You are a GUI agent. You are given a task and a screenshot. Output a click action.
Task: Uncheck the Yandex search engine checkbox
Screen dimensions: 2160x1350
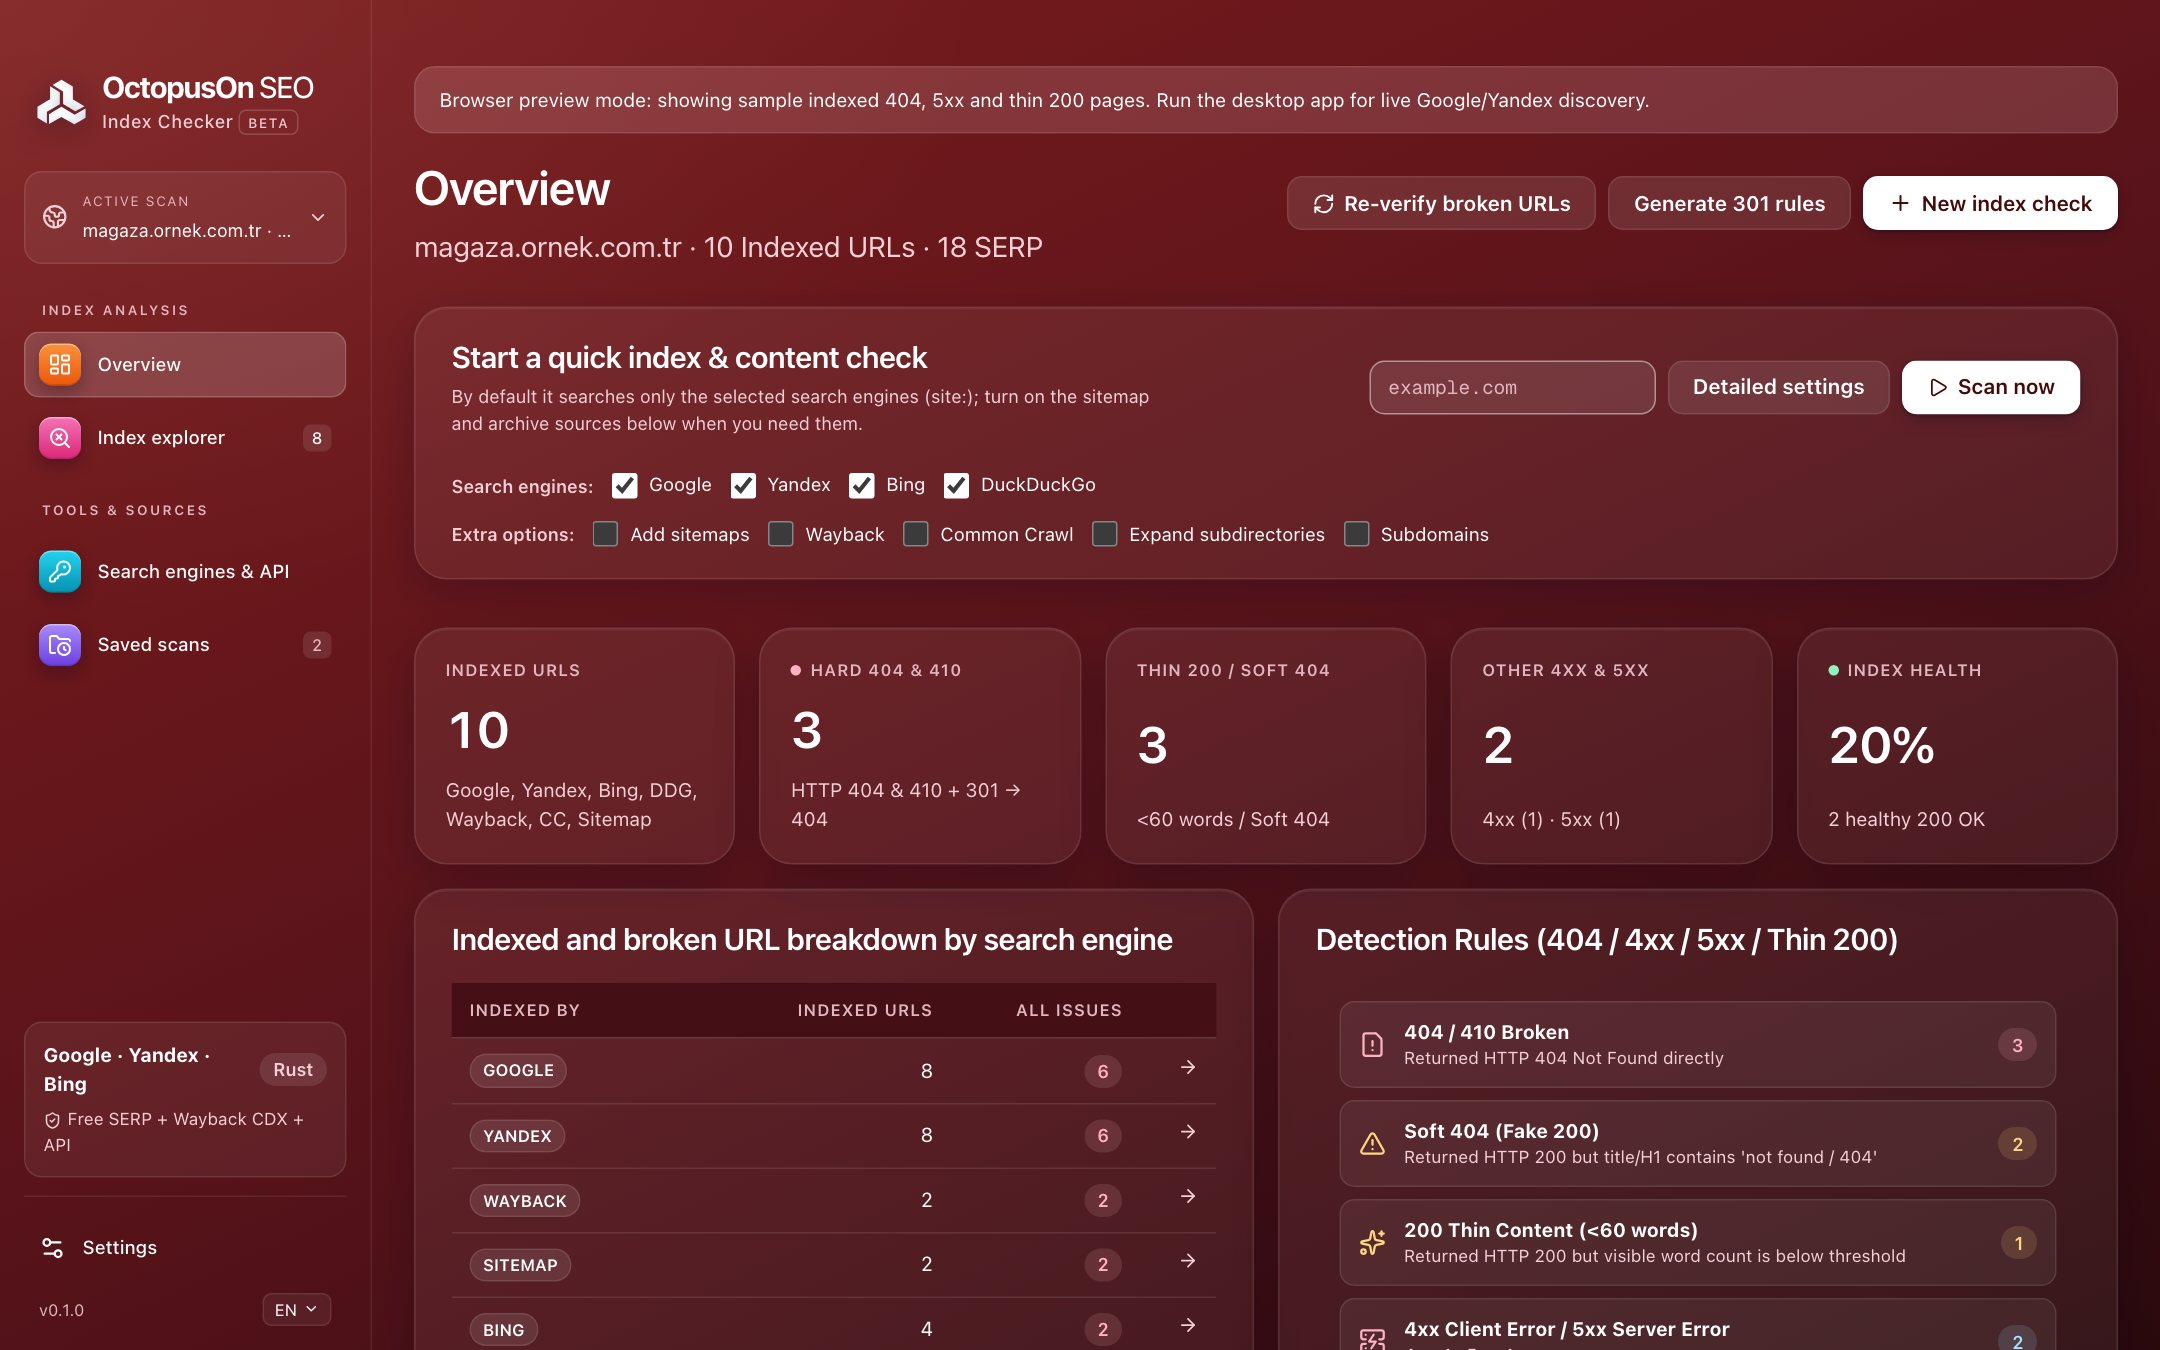click(x=743, y=485)
